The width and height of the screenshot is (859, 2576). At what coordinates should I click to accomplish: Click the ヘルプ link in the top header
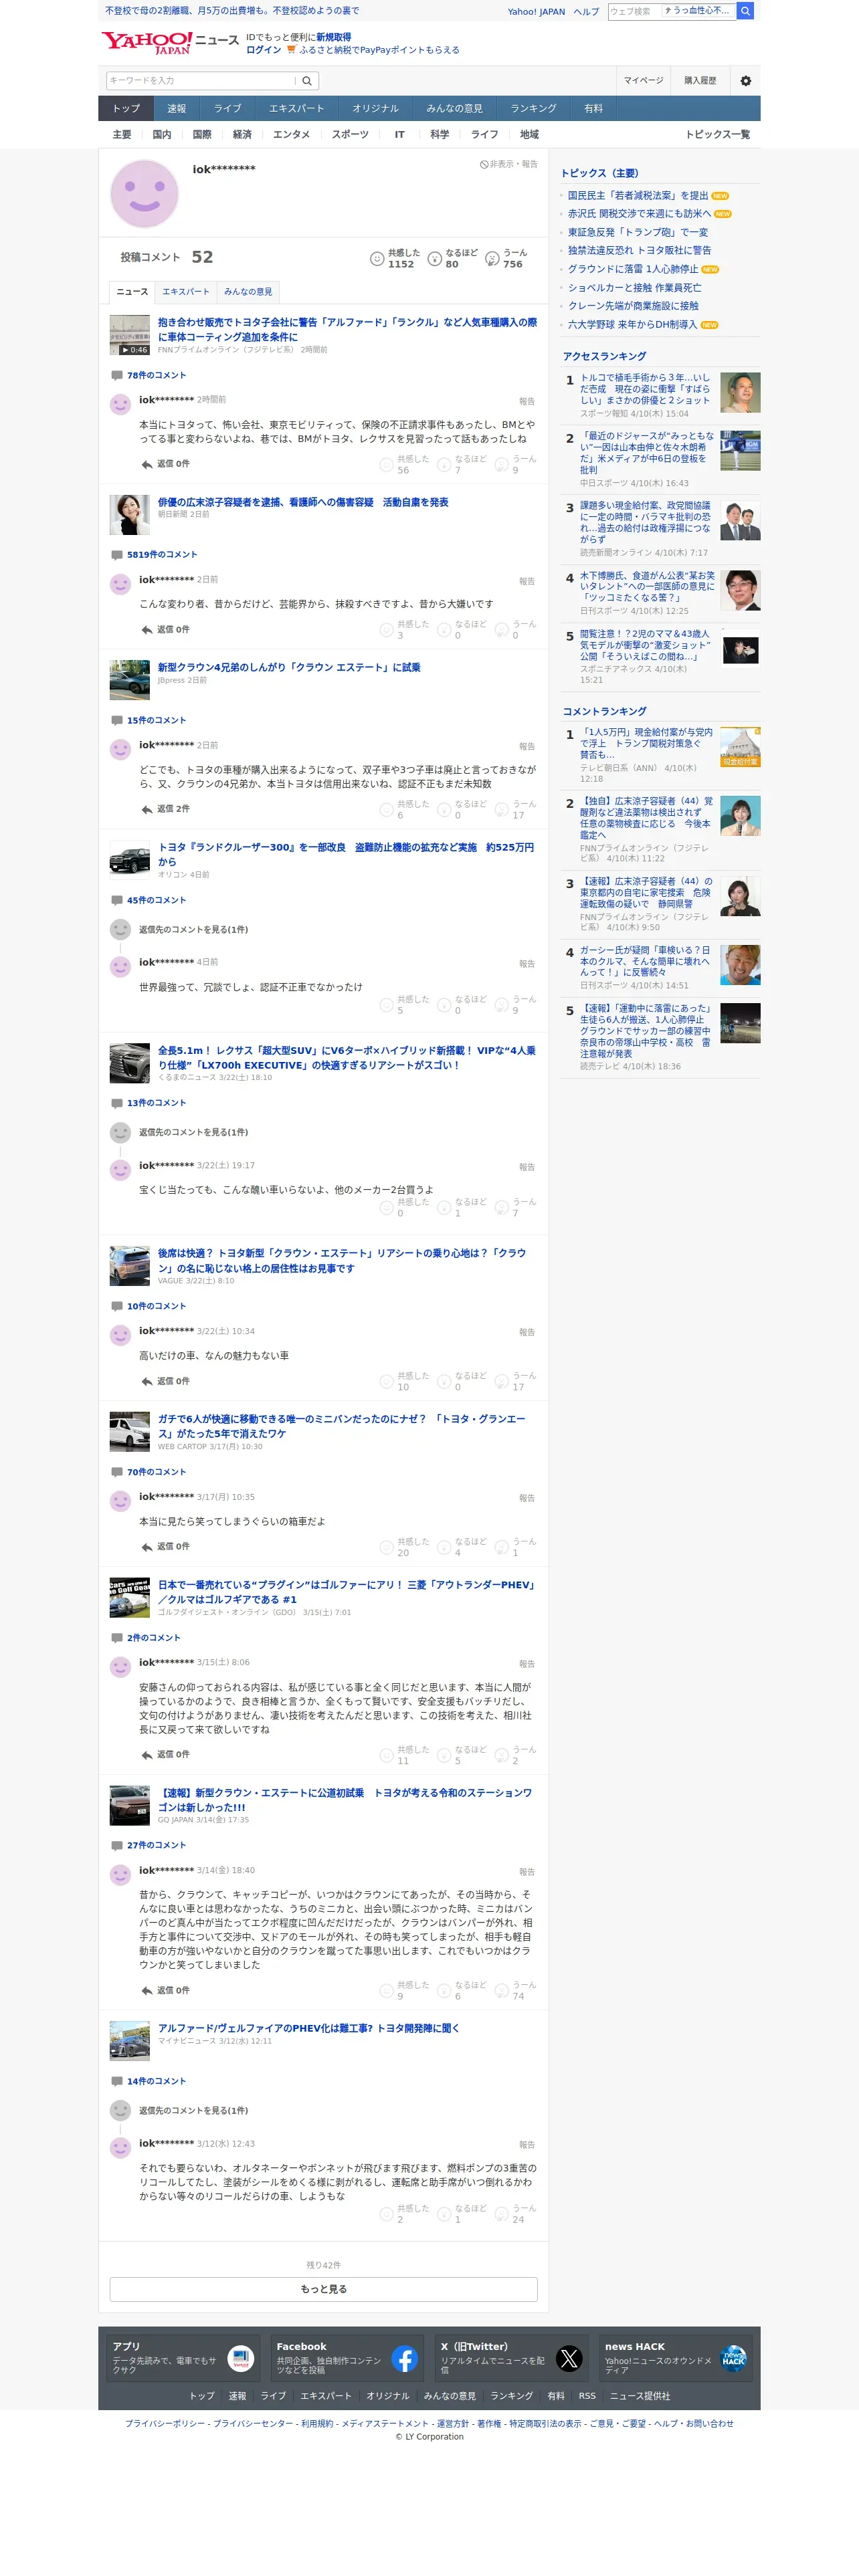pyautogui.click(x=587, y=12)
